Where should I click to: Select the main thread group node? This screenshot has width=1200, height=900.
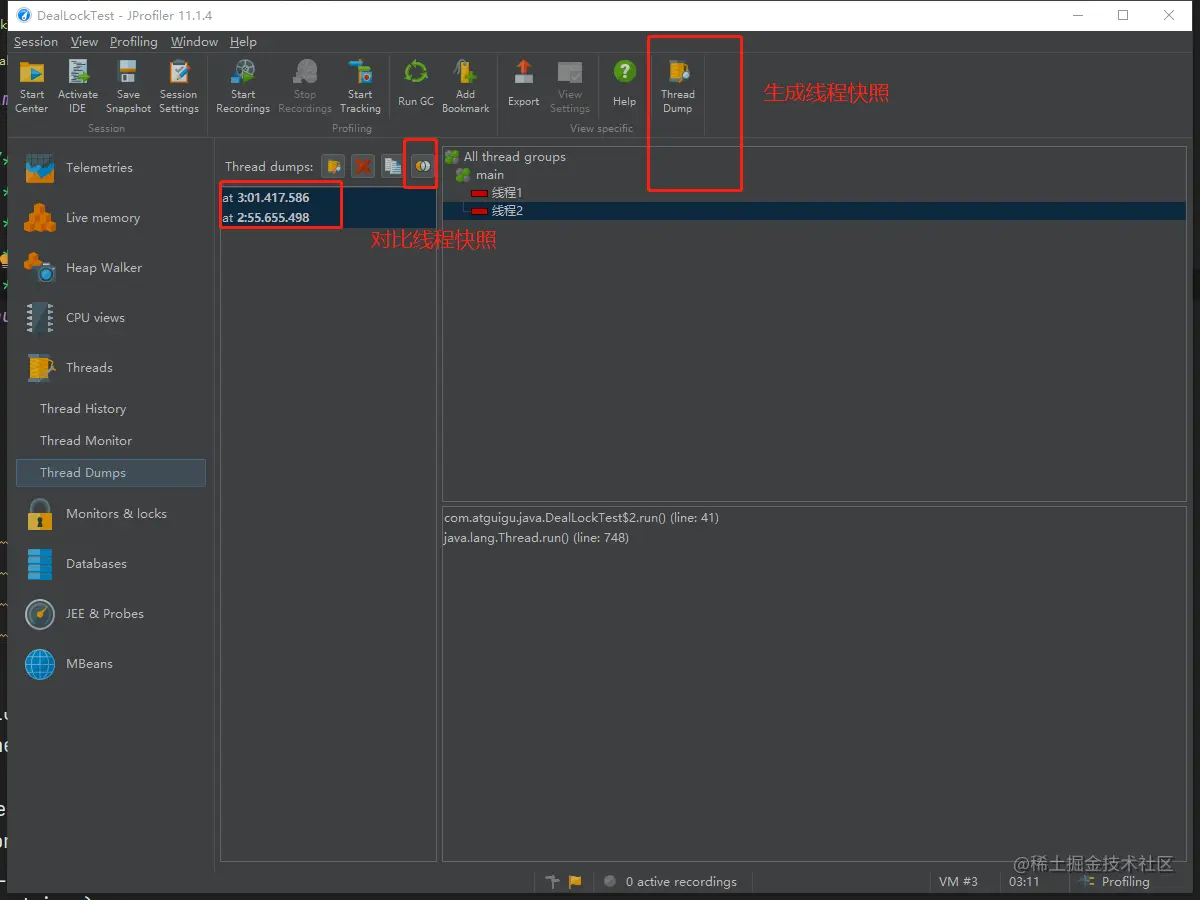click(480, 175)
